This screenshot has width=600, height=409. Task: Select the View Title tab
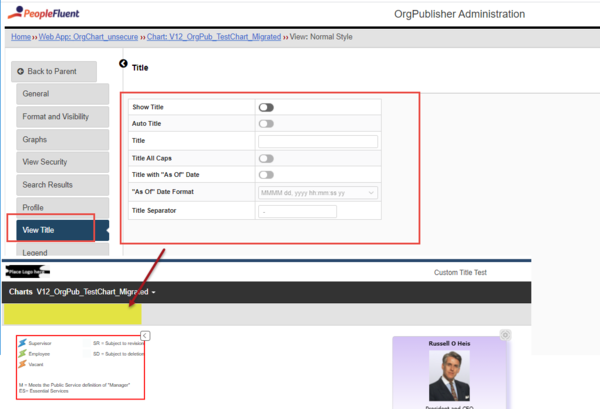point(63,230)
